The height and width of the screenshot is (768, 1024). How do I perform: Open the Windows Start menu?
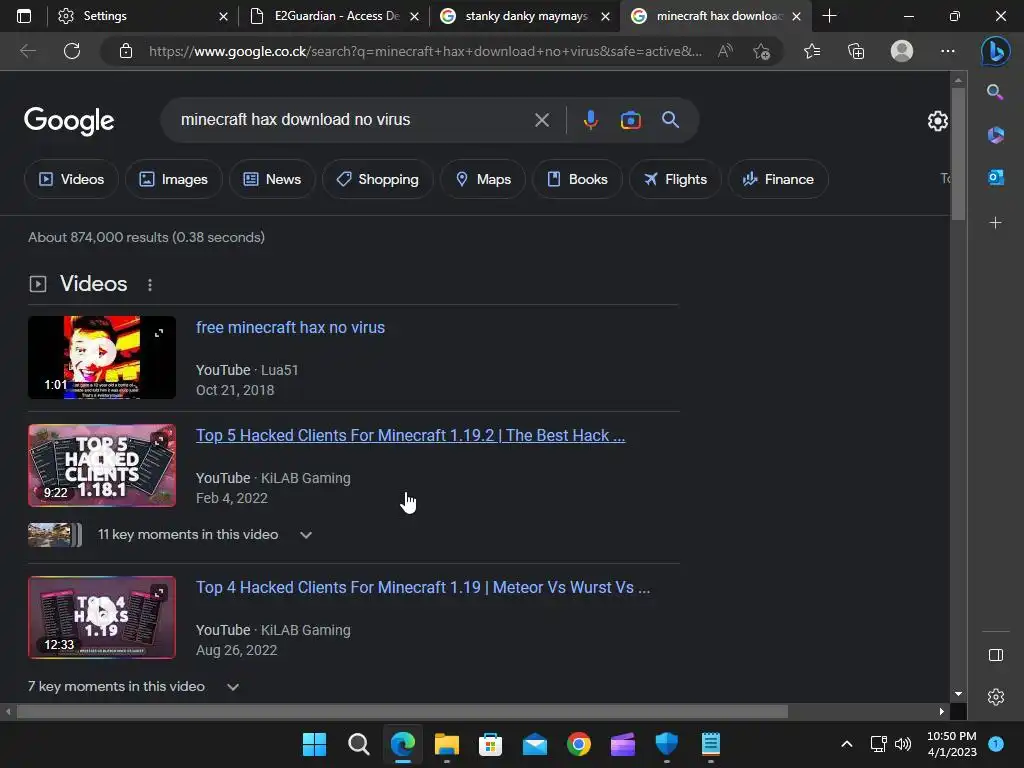tap(314, 744)
